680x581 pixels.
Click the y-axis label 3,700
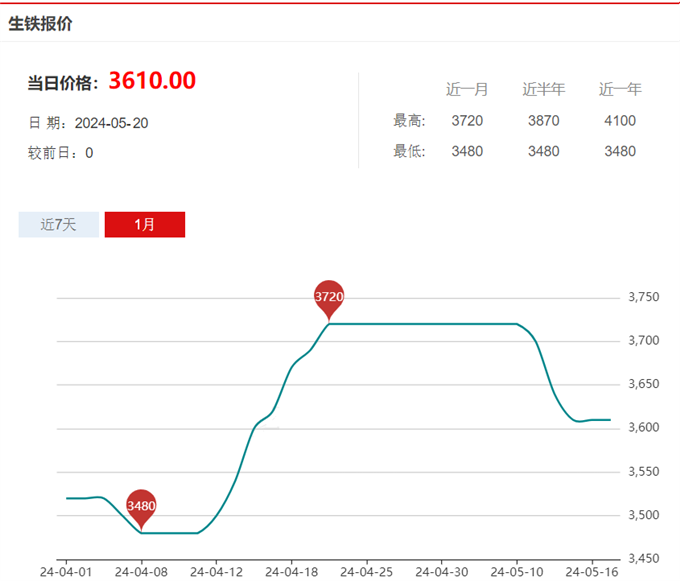pos(644,340)
